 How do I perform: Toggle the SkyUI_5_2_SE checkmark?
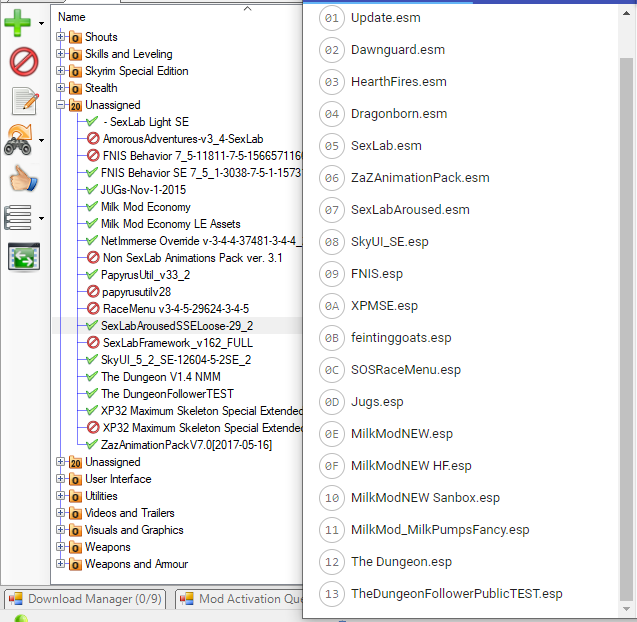(92, 359)
